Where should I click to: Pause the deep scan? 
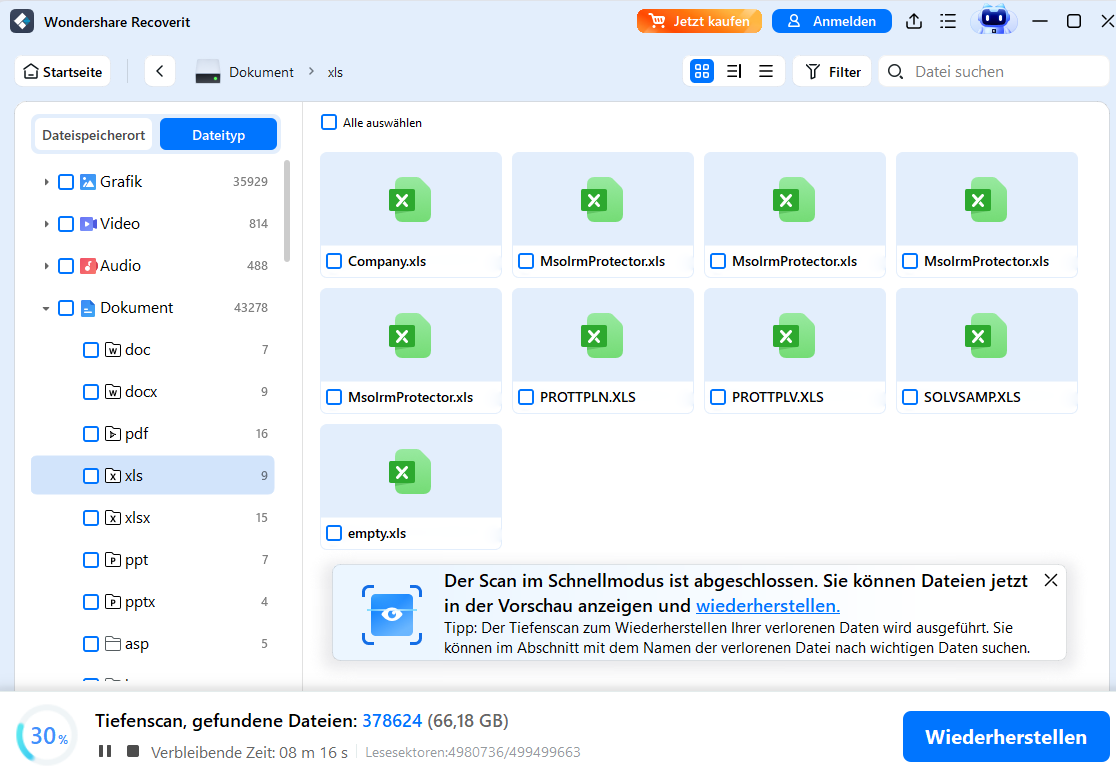(x=105, y=751)
